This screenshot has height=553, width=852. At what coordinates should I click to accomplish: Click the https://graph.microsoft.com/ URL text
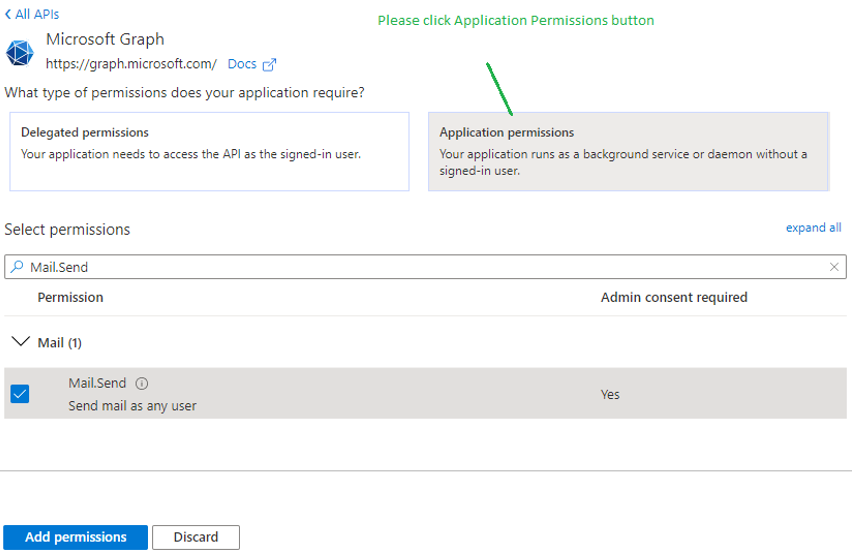tap(131, 64)
